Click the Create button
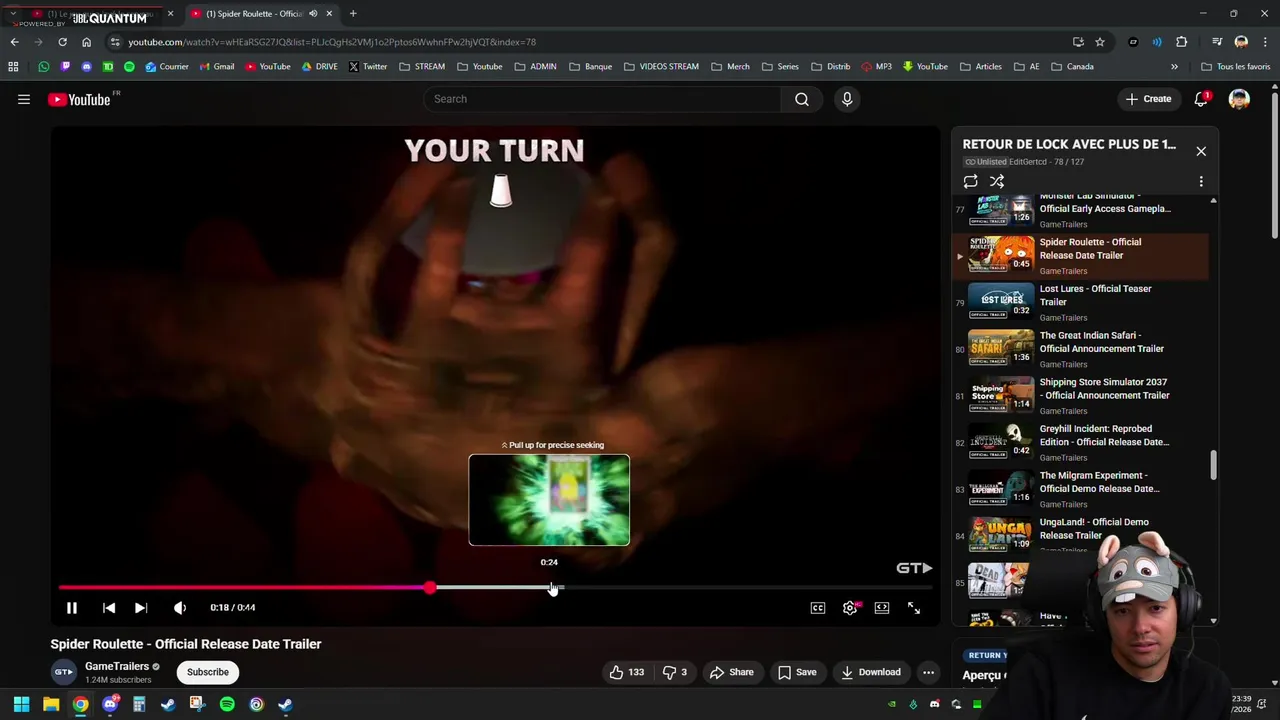The image size is (1280, 720). [1148, 99]
